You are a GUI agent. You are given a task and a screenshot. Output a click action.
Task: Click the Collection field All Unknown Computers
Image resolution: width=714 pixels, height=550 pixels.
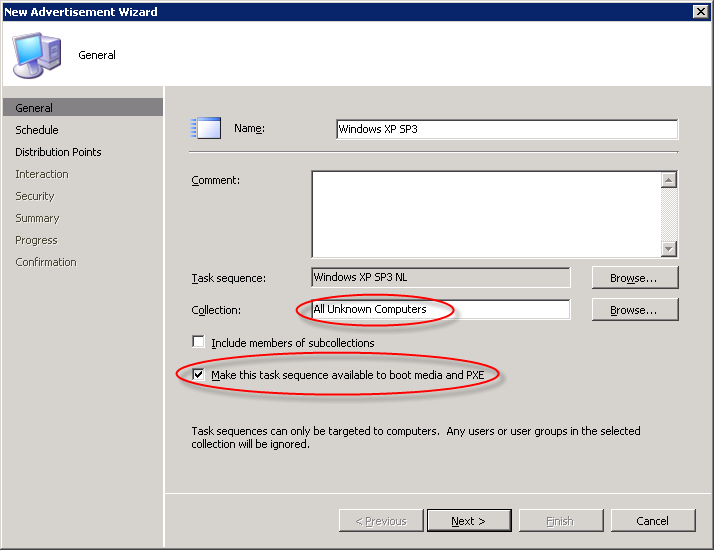(x=441, y=309)
